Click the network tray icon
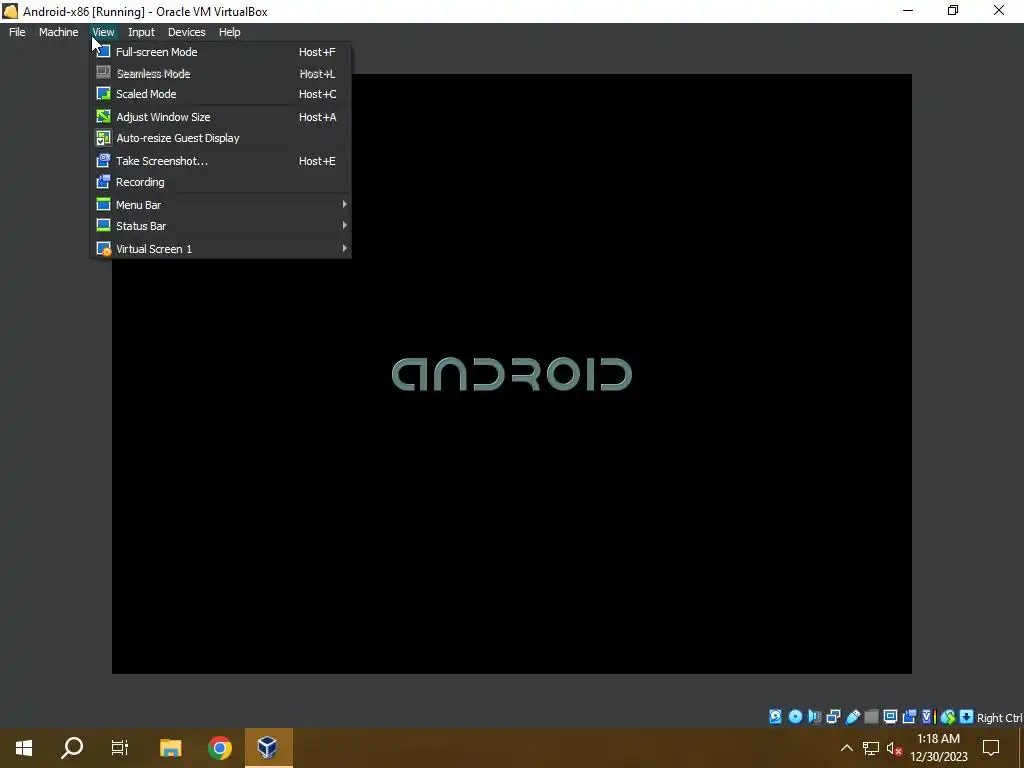1024x768 pixels. pos(871,748)
